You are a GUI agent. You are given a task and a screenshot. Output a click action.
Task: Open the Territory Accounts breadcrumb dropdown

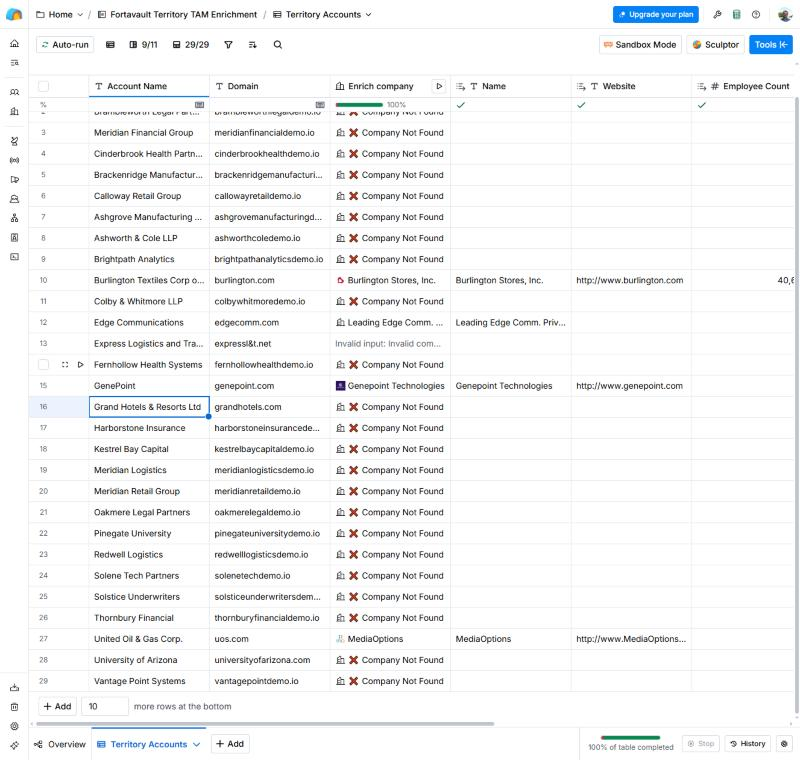[368, 15]
